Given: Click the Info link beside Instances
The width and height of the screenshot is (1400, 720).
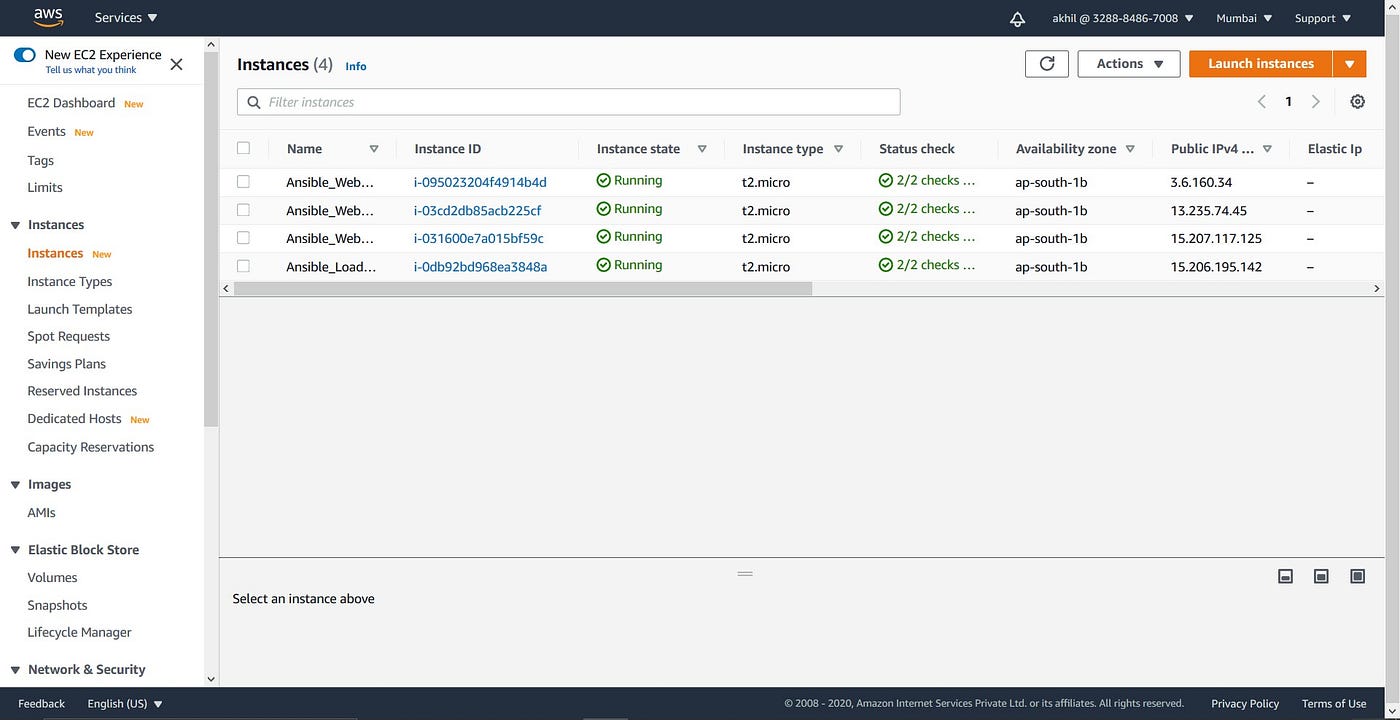Looking at the screenshot, I should tap(356, 66).
